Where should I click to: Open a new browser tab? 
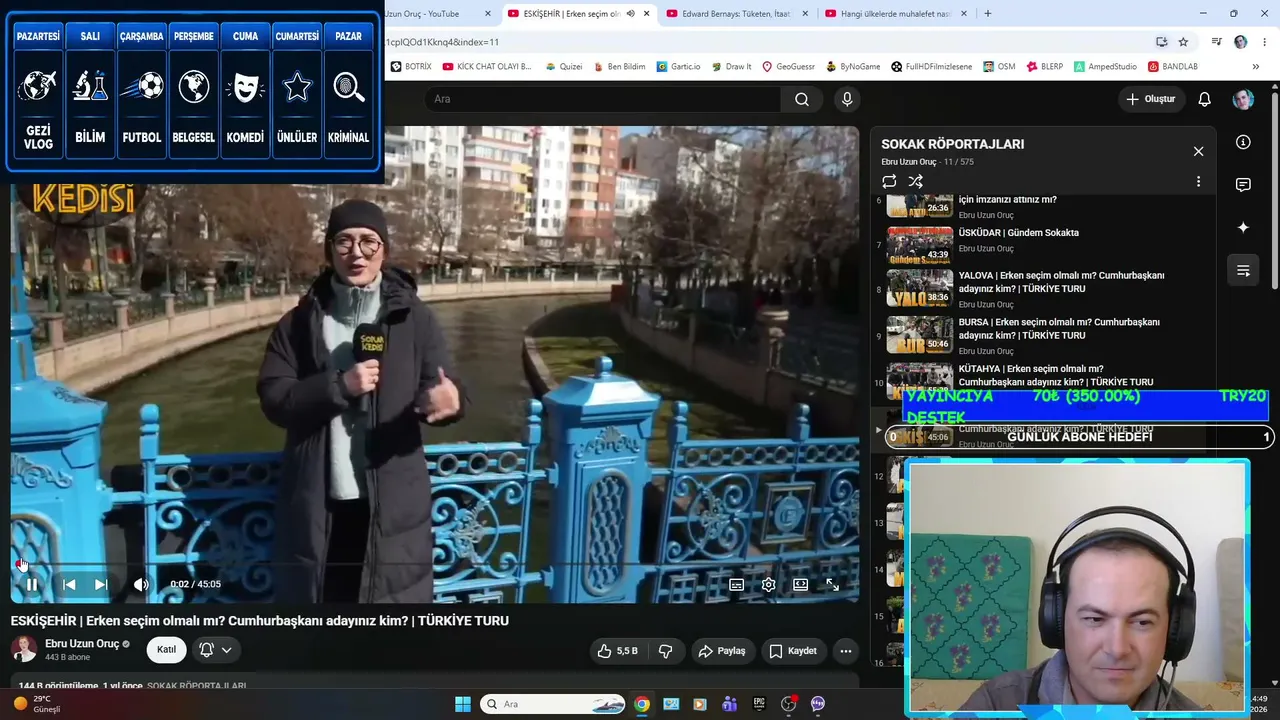[x=988, y=14]
